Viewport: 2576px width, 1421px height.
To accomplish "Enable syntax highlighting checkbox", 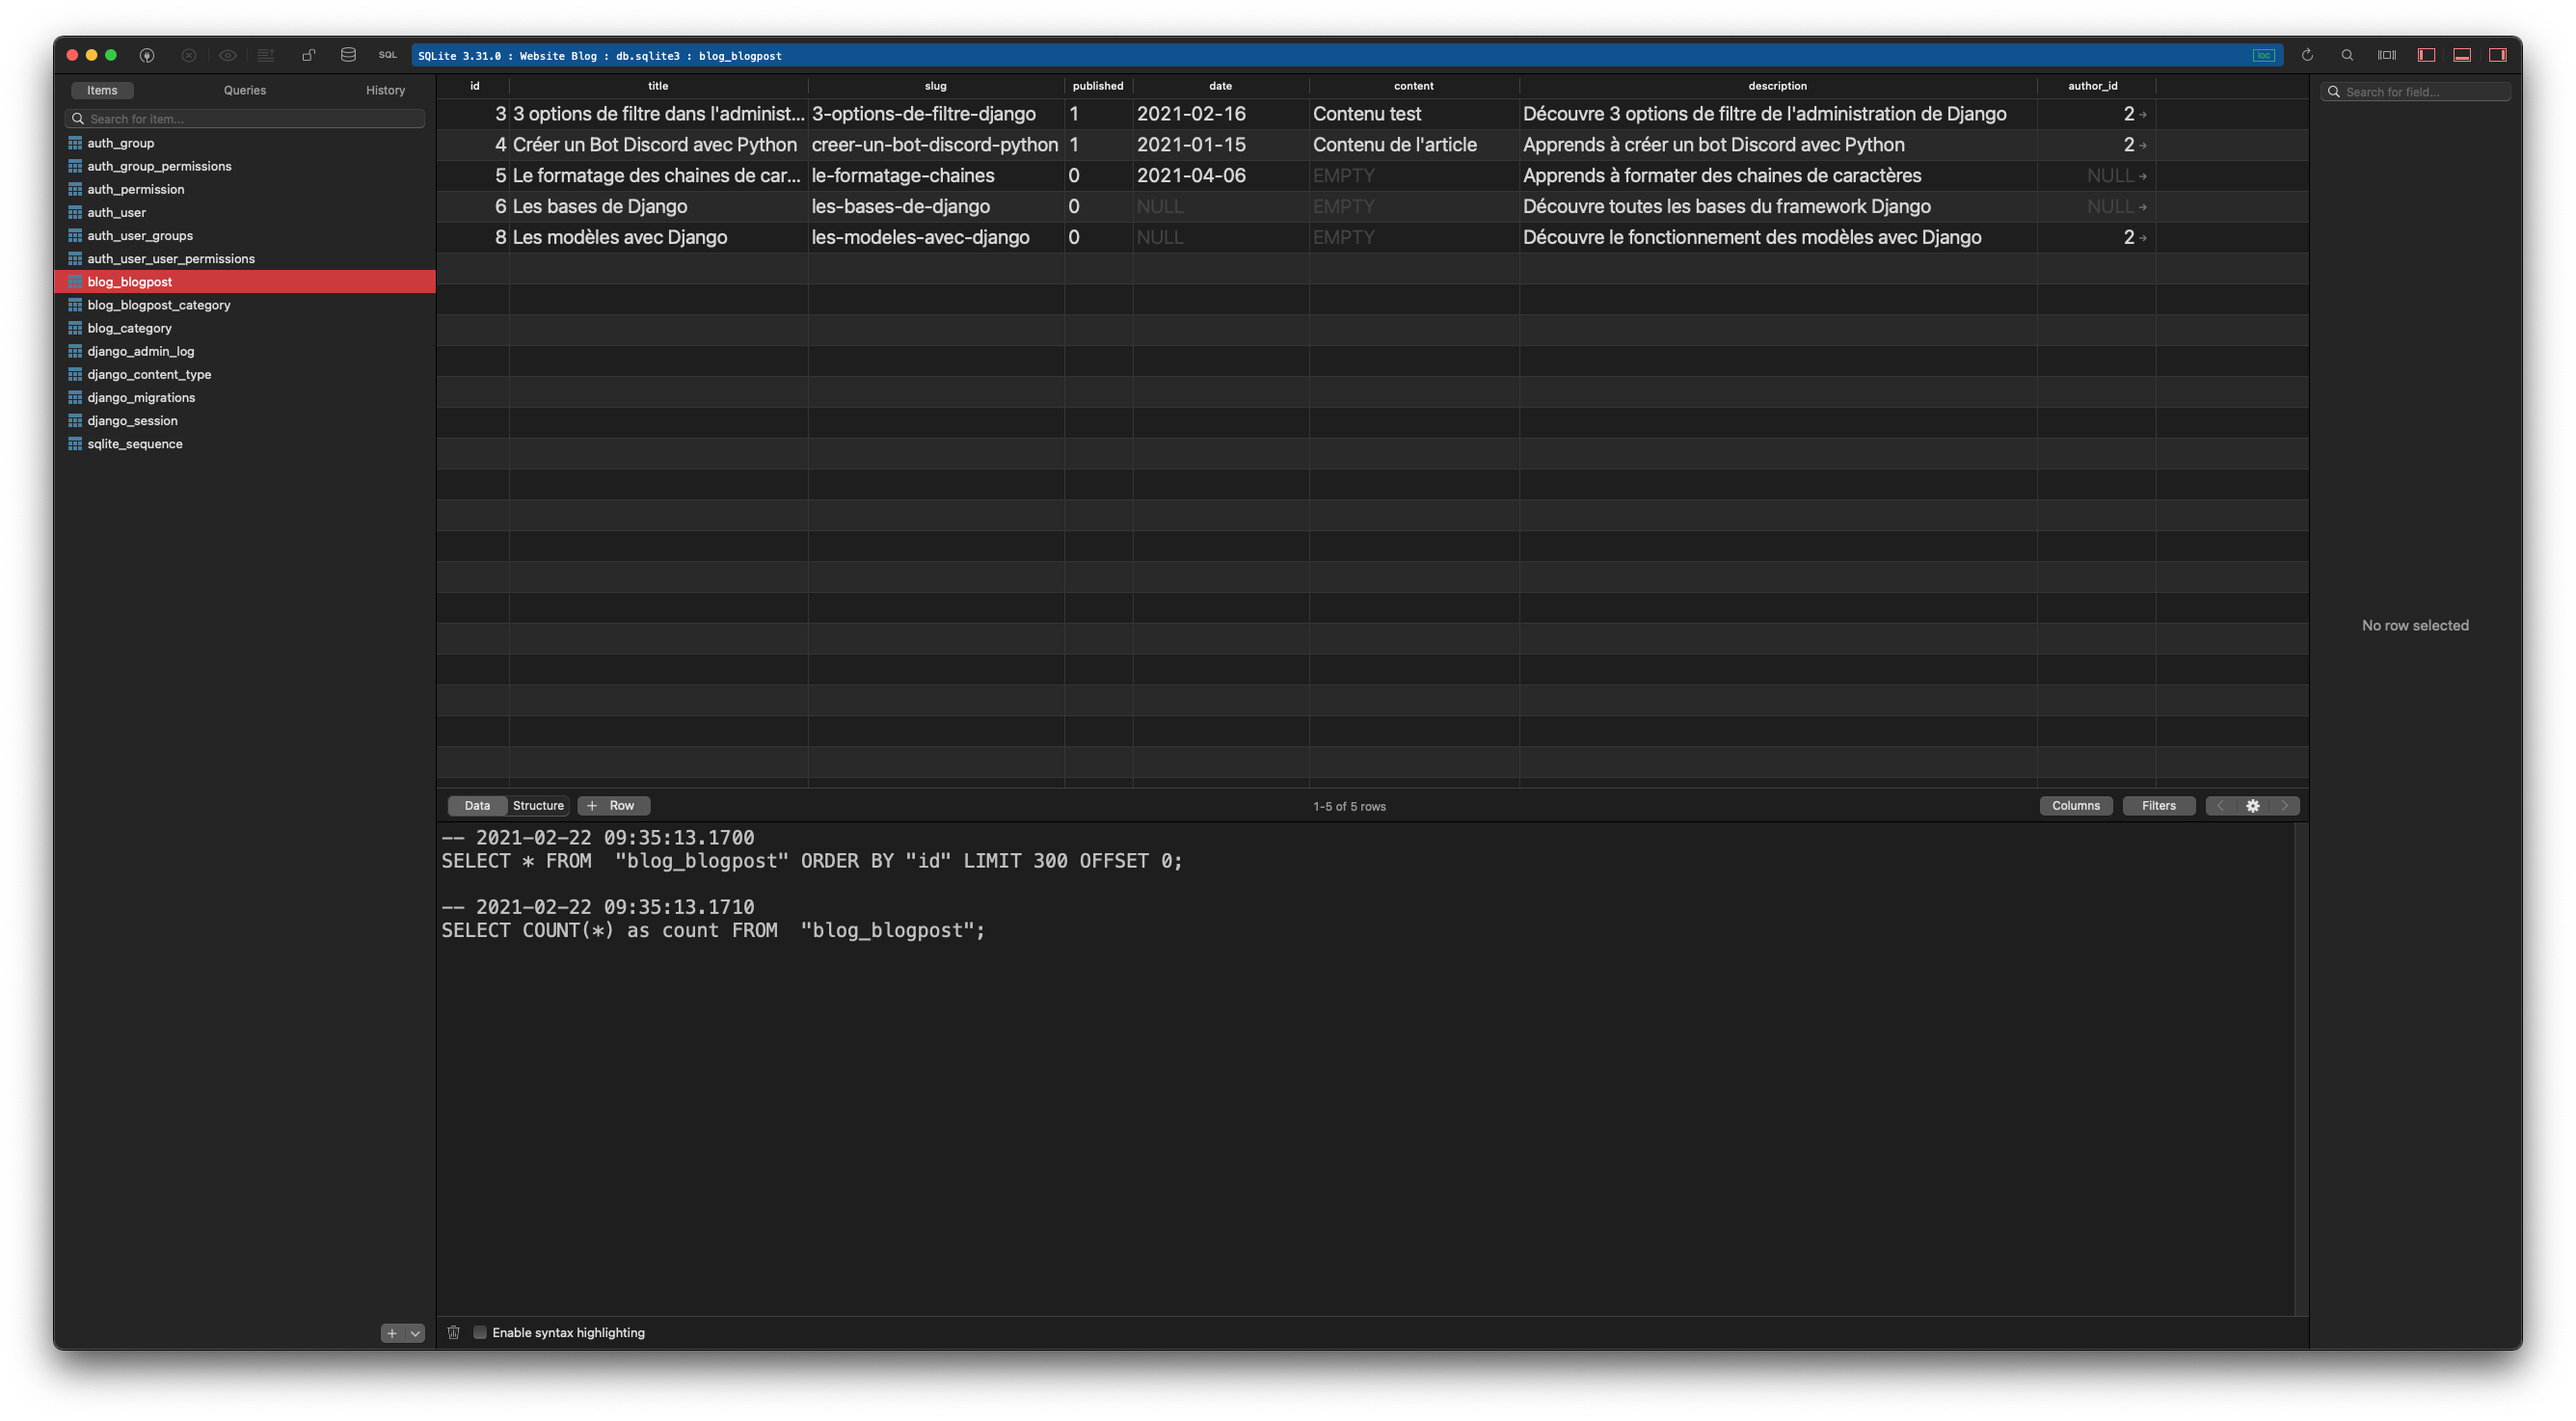I will (480, 1332).
